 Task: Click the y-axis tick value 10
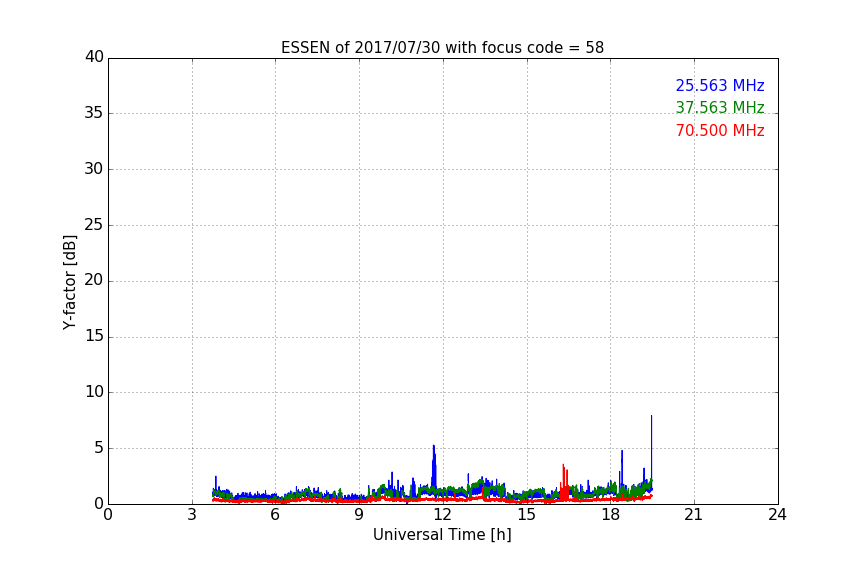click(94, 392)
